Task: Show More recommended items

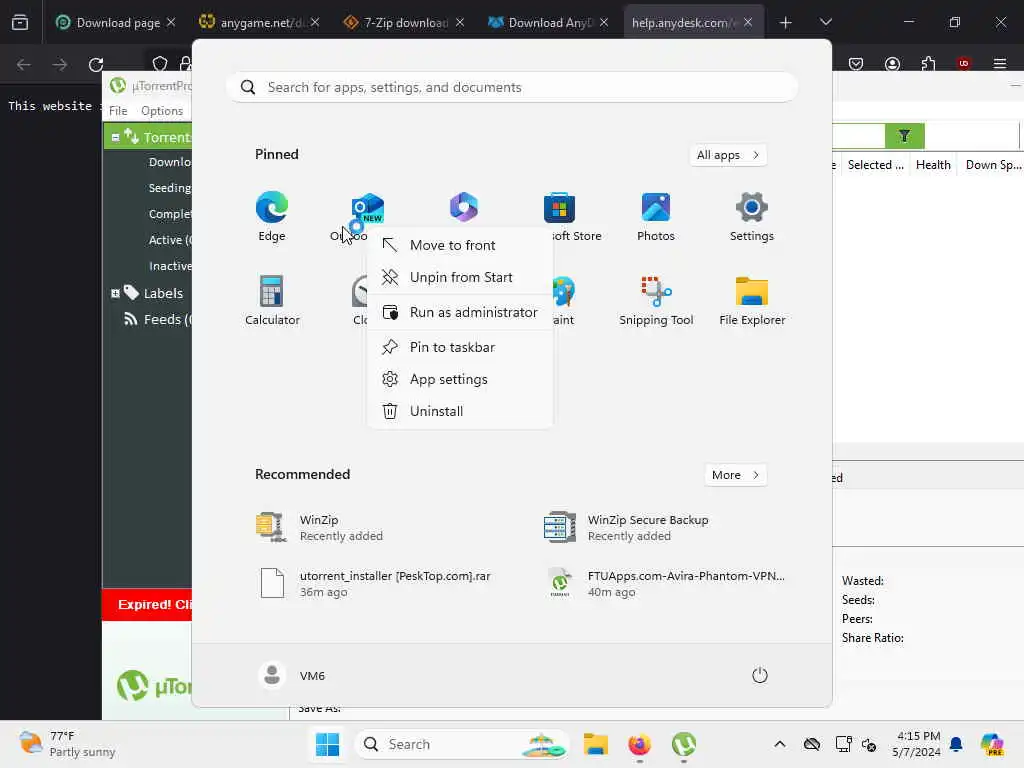Action: tap(735, 475)
